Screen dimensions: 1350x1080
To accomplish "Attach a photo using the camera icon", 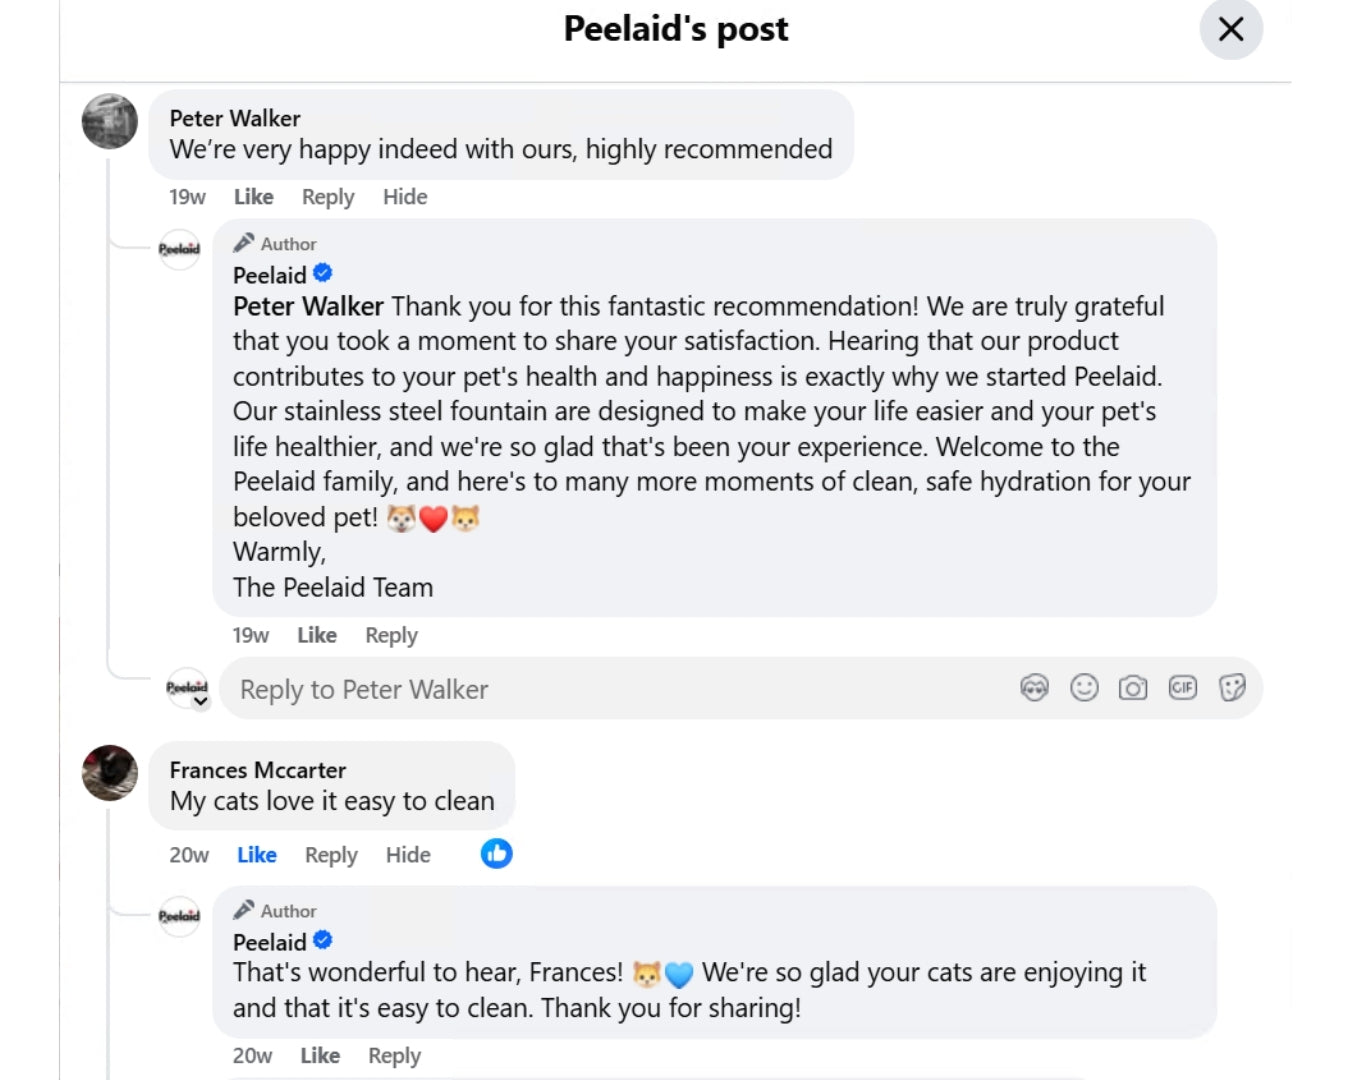I will tap(1133, 688).
